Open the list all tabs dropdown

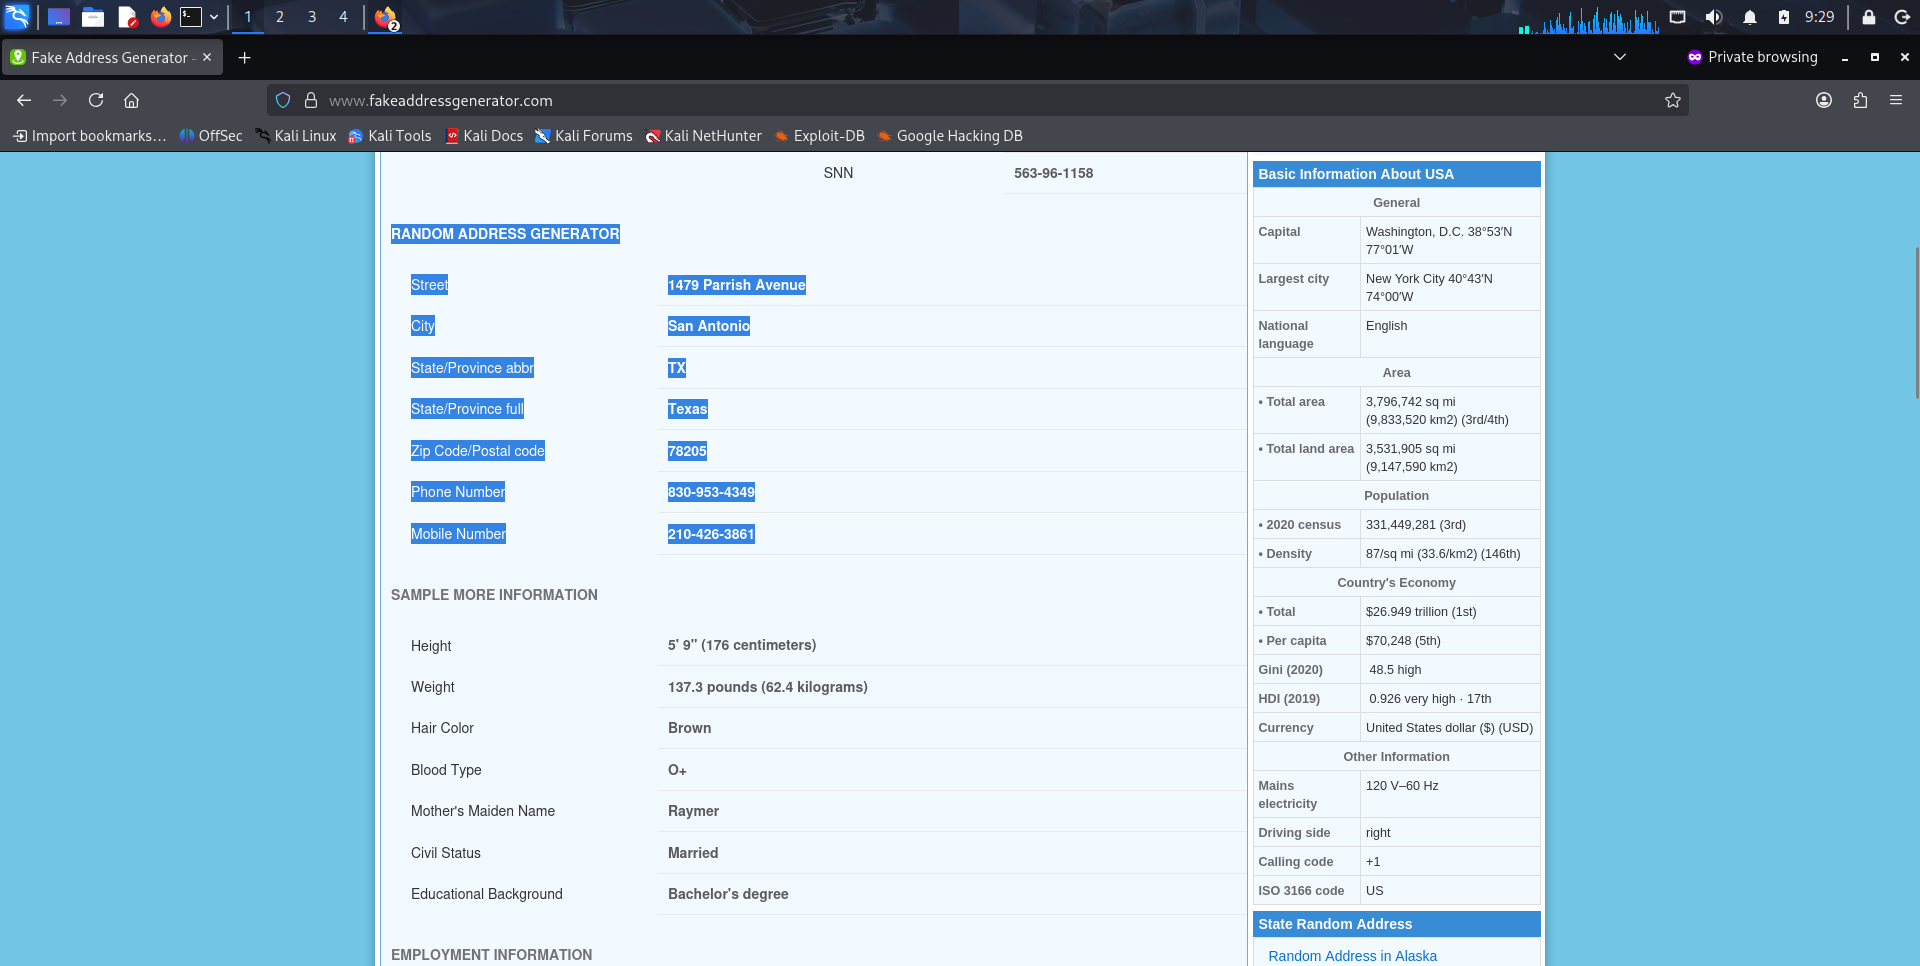1620,57
